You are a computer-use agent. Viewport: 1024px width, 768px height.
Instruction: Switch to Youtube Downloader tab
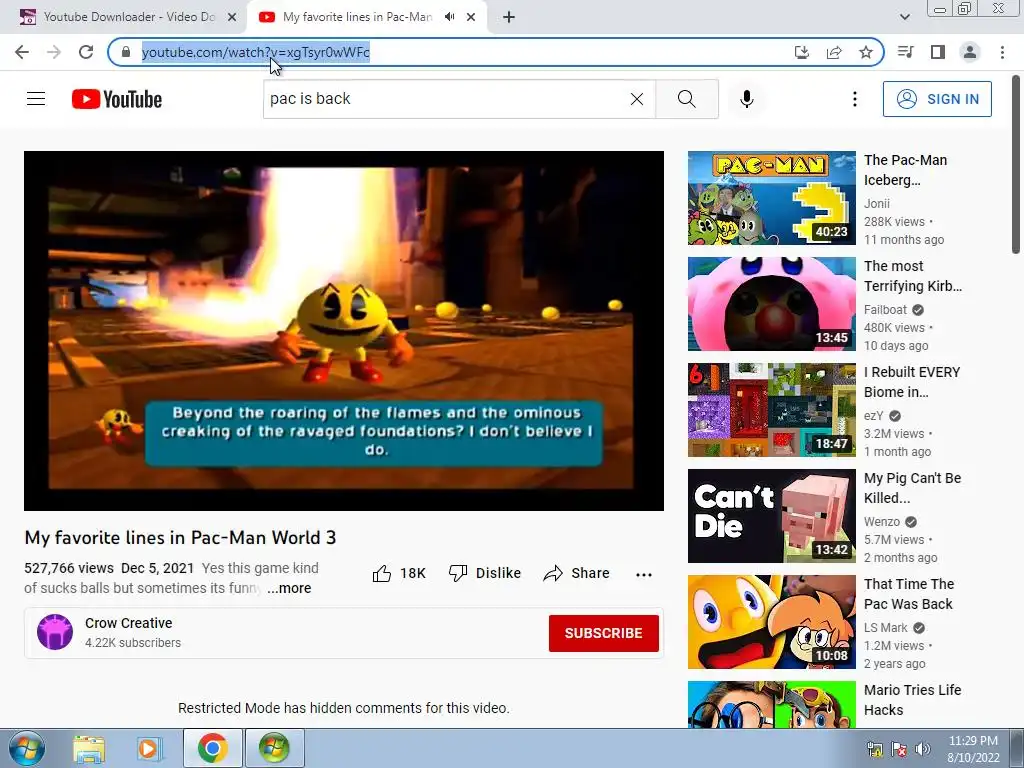129,17
